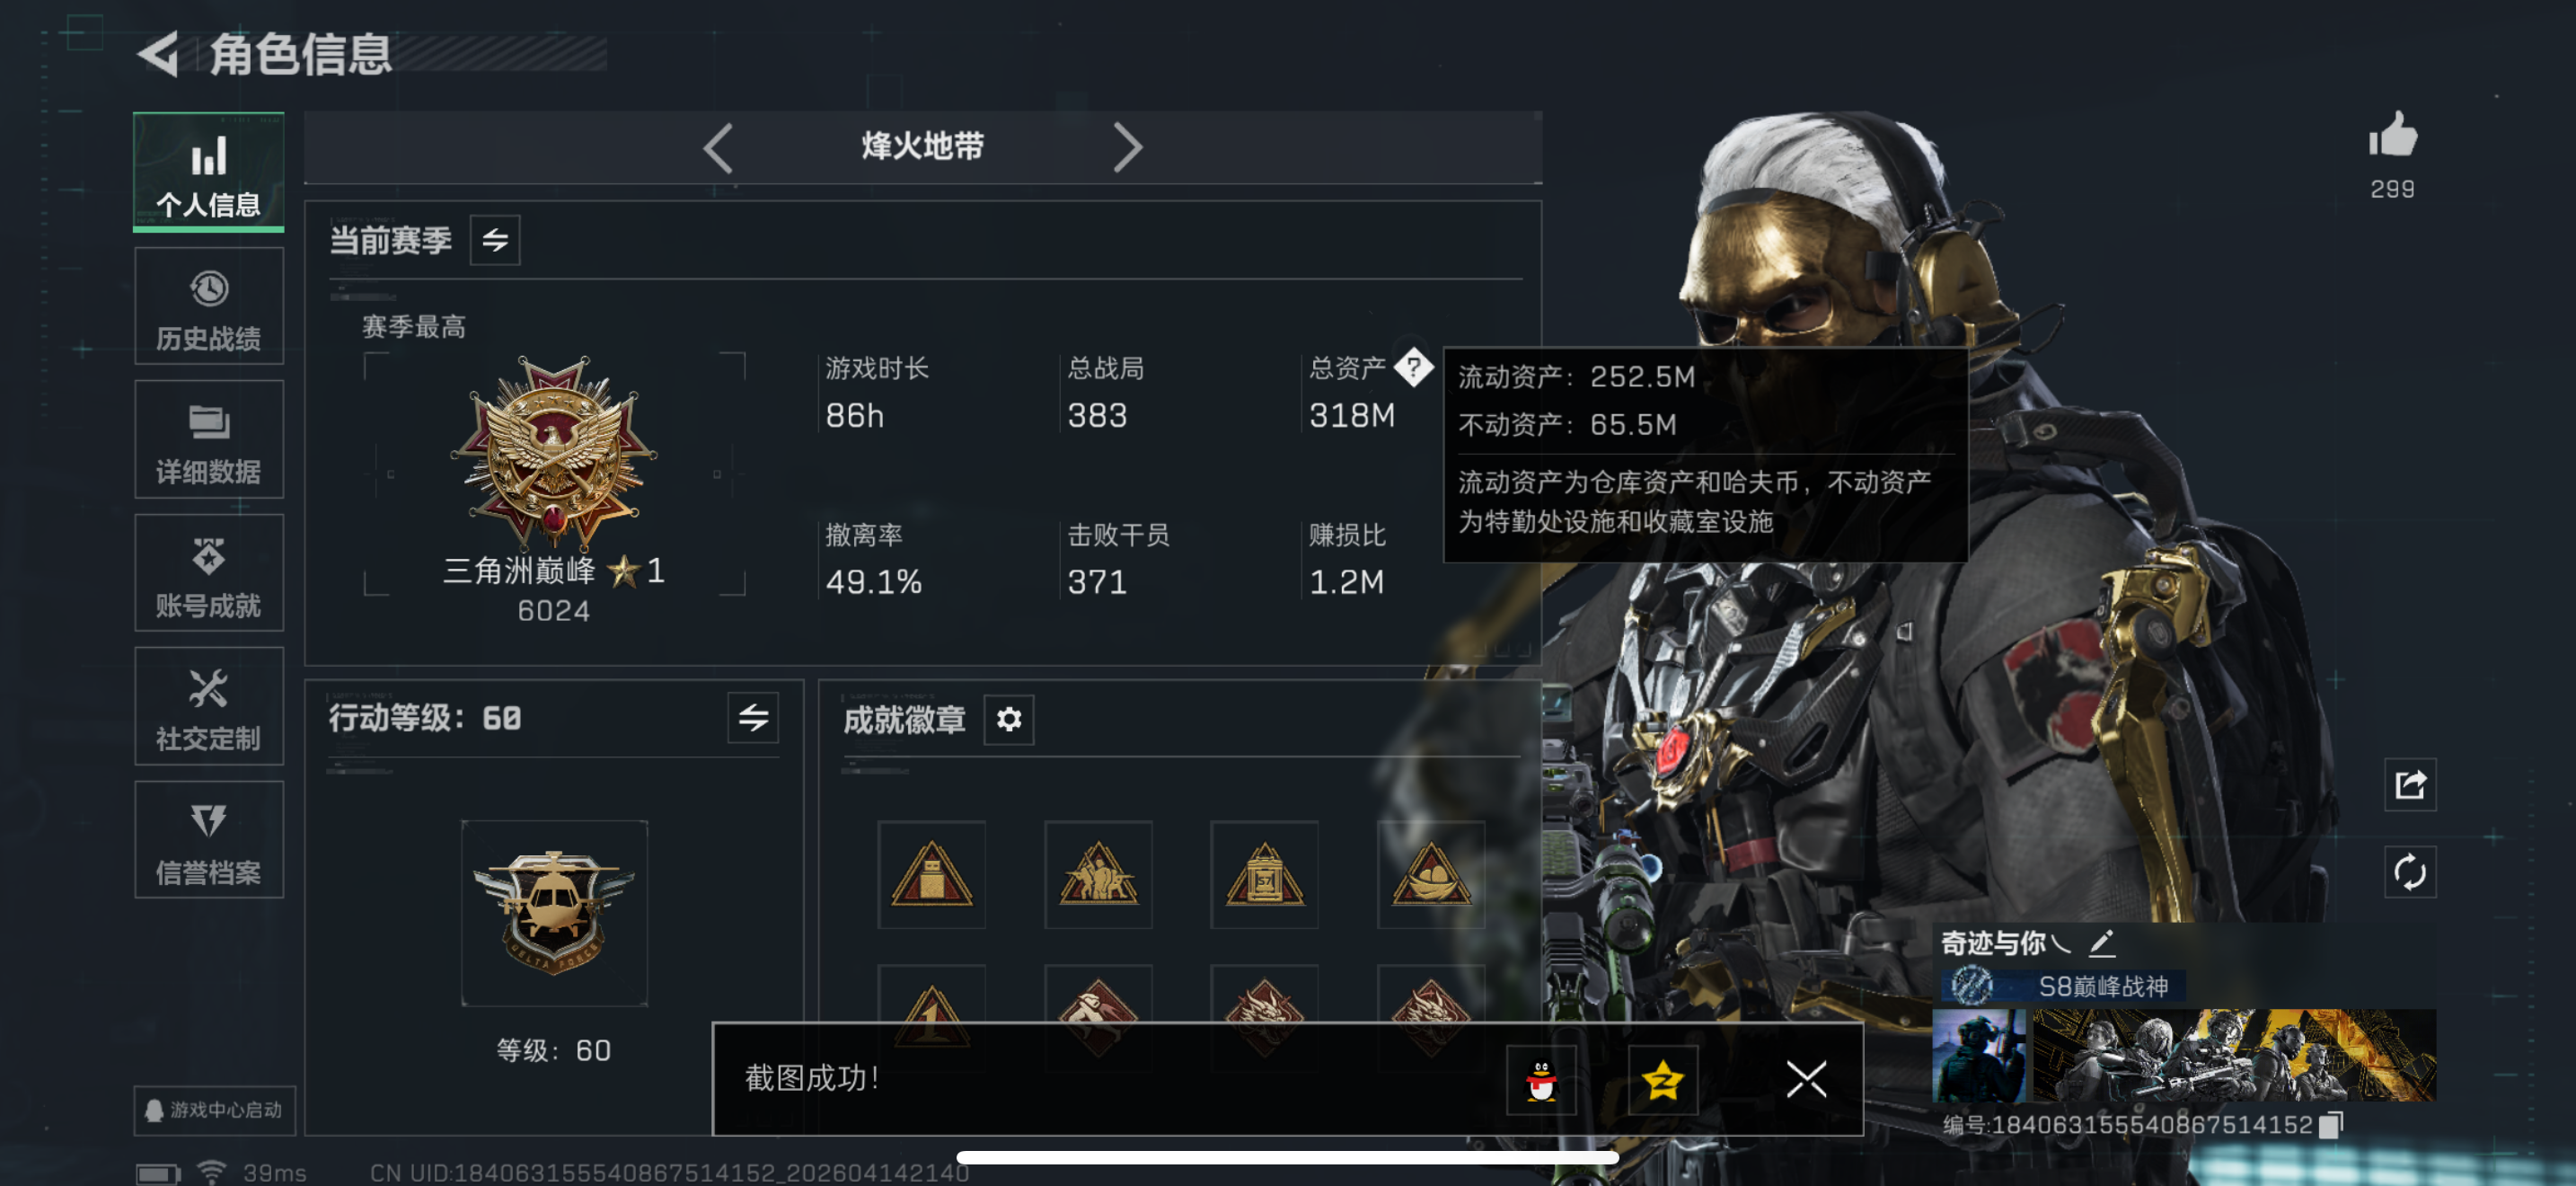Image resolution: width=2576 pixels, height=1186 pixels.
Task: Copy the player ID number icon
Action: click(2330, 1125)
